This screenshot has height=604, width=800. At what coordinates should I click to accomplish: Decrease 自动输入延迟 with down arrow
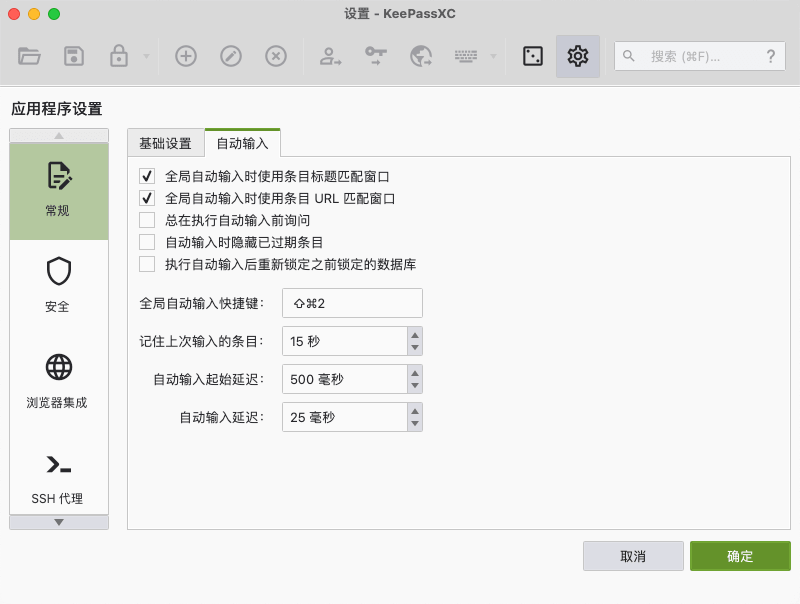[415, 424]
